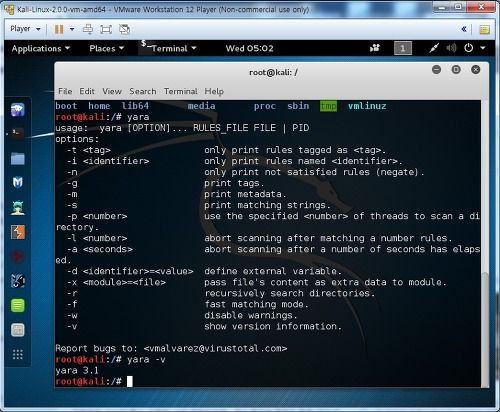
Task: Open the green notes icon in dock
Action: pyautogui.click(x=18, y=305)
